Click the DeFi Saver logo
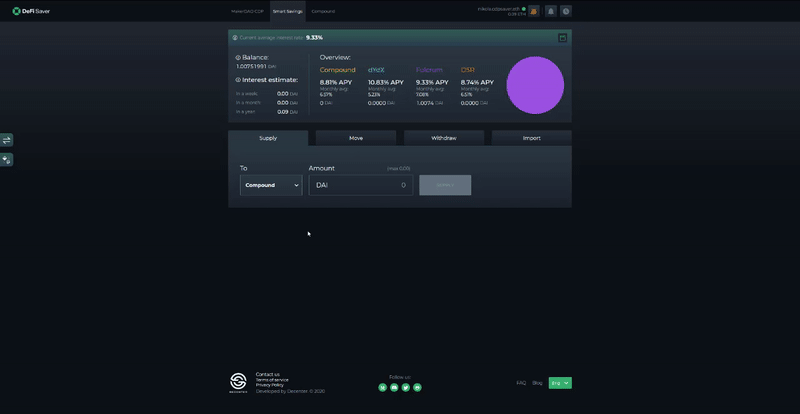This screenshot has width=800, height=414. coord(31,11)
